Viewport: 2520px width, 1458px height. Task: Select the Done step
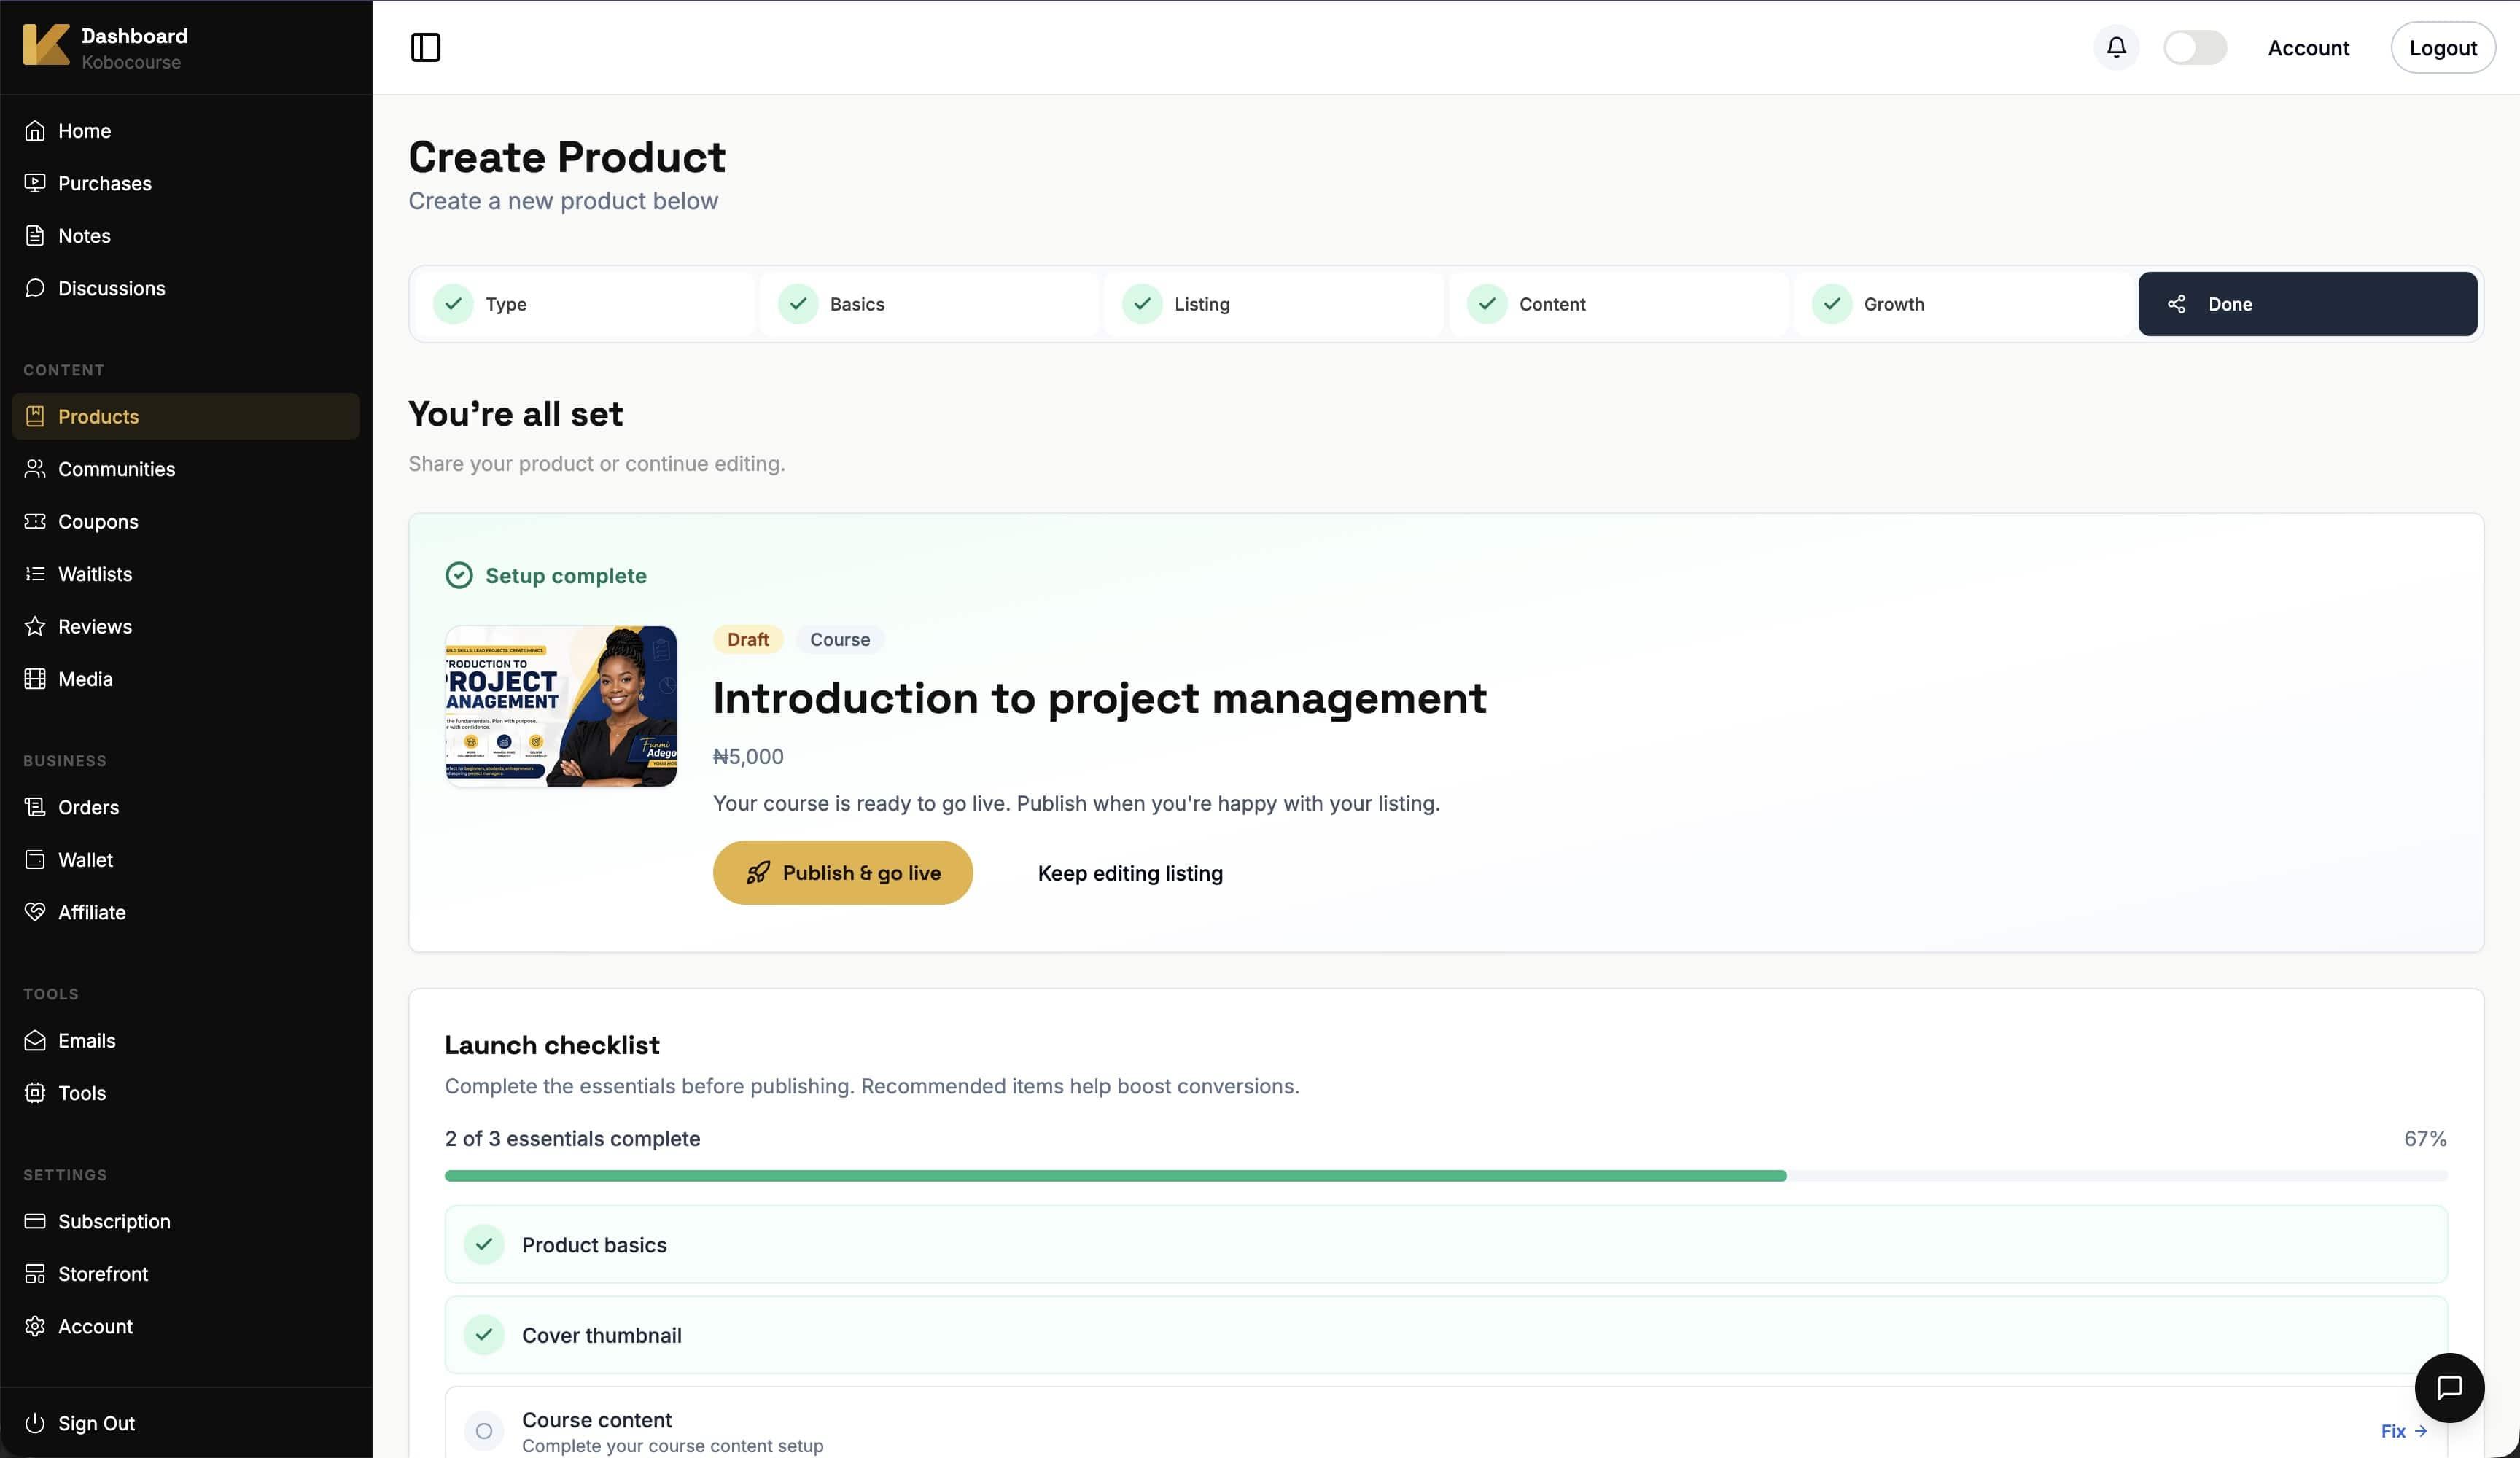(2307, 304)
